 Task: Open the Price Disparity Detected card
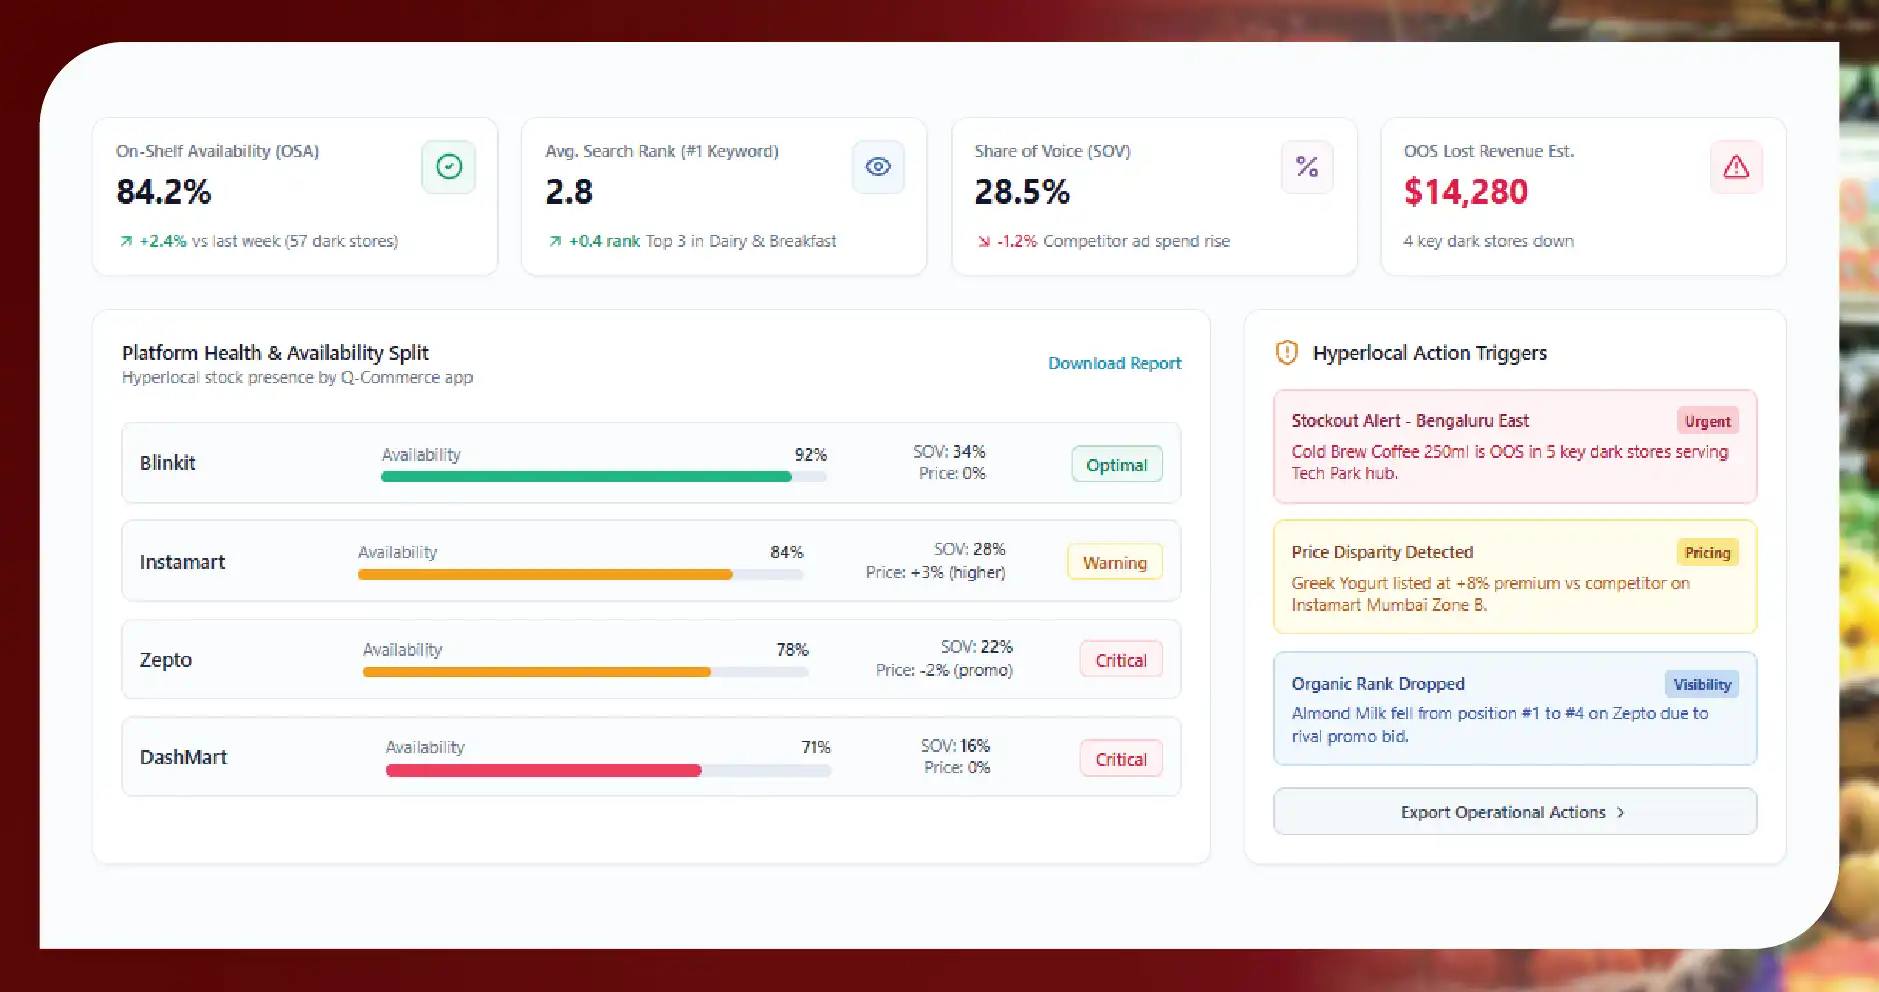[x=1514, y=577]
